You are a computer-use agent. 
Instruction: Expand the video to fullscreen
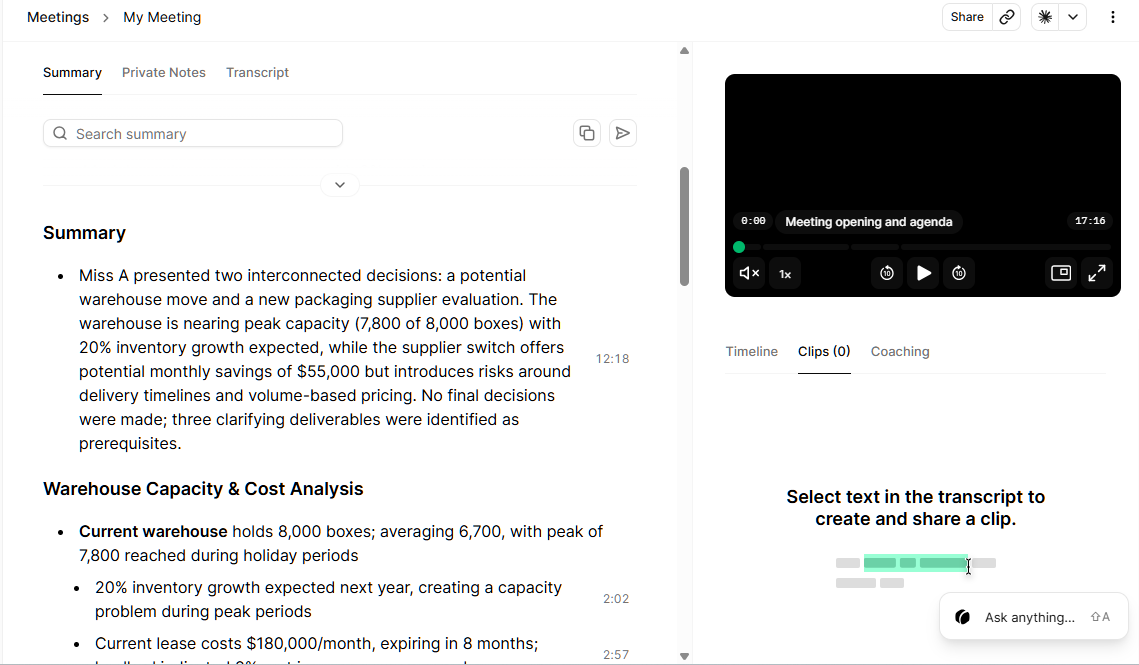(x=1097, y=273)
